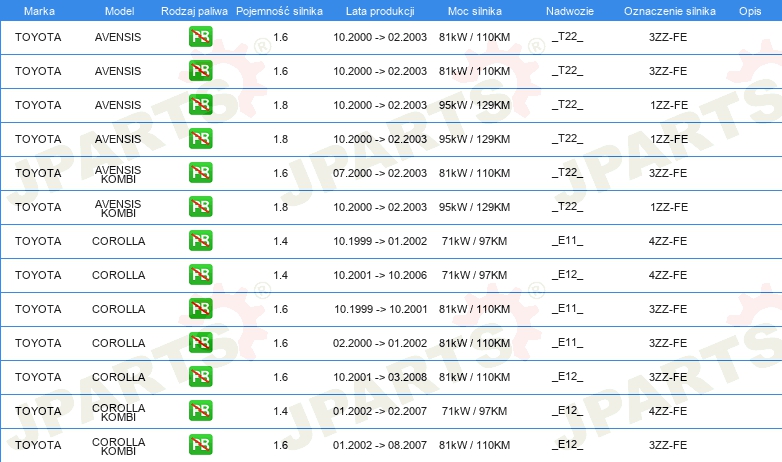Click body code _E12_ in the 10.2001 -> 03.2008 row
This screenshot has width=782, height=462.
[568, 376]
